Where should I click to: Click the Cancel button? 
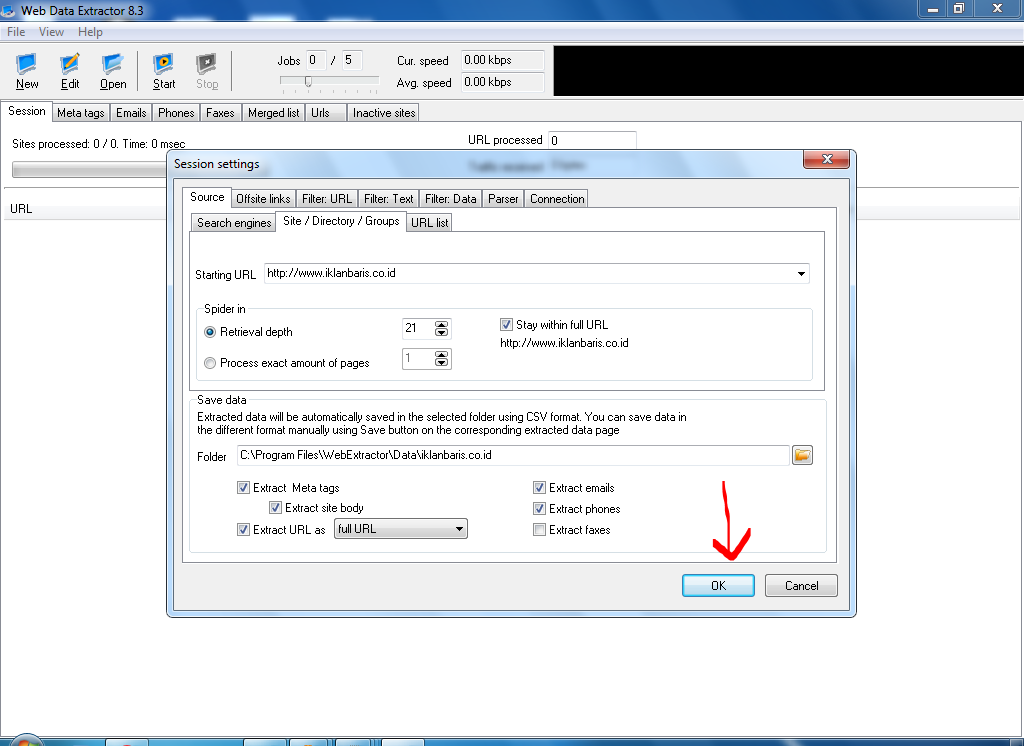coord(801,585)
